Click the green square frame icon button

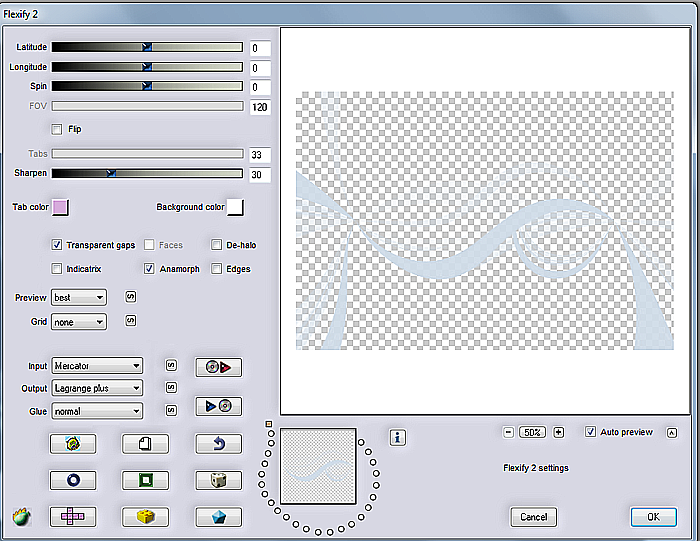pyautogui.click(x=146, y=480)
